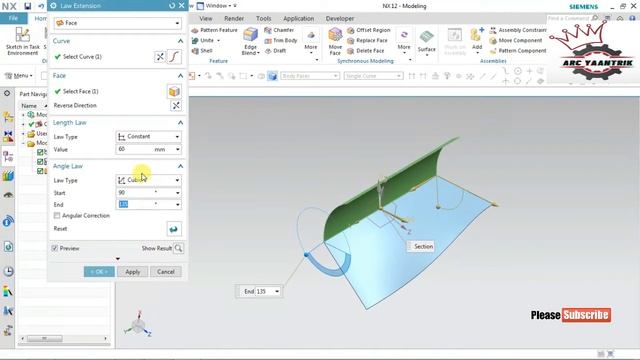Switch to the Render tab
The width and height of the screenshot is (640, 360).
(234, 19)
